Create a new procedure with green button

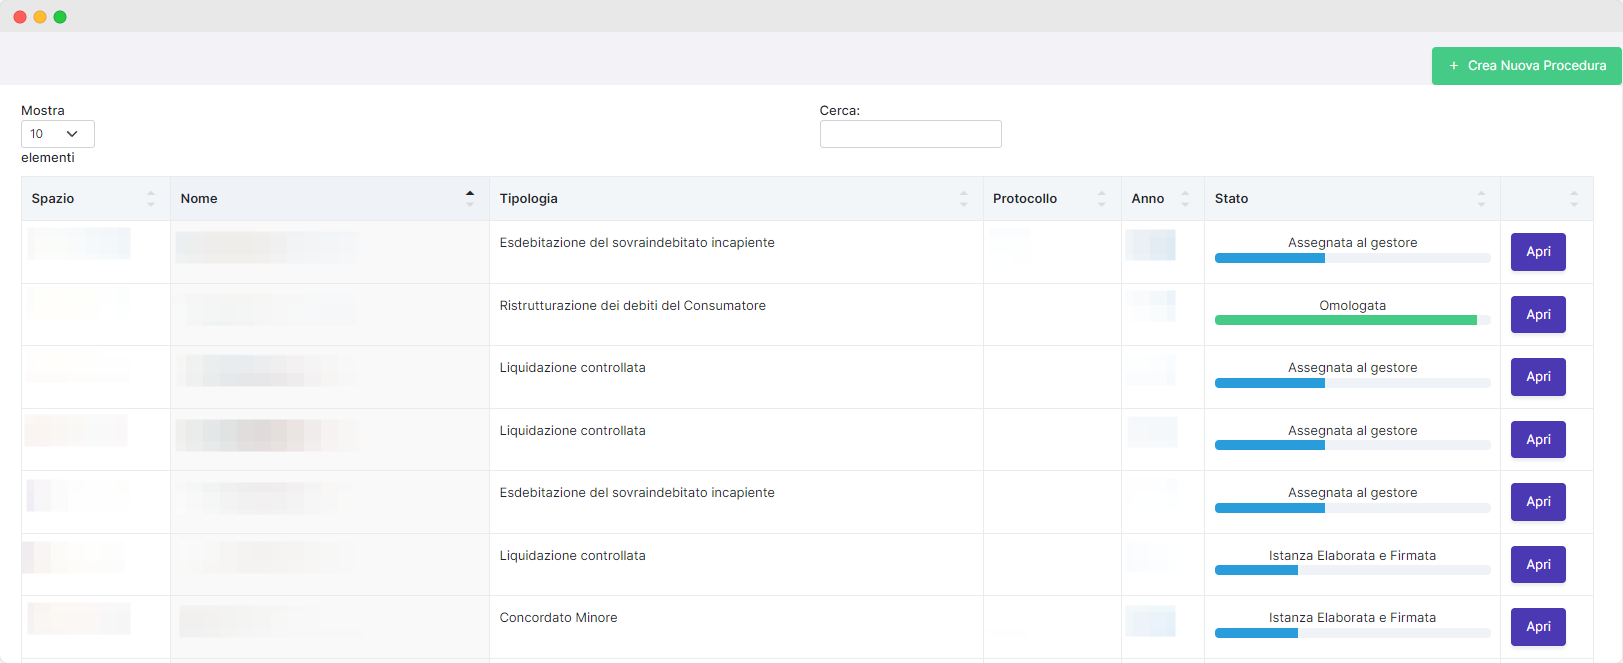[x=1527, y=66]
